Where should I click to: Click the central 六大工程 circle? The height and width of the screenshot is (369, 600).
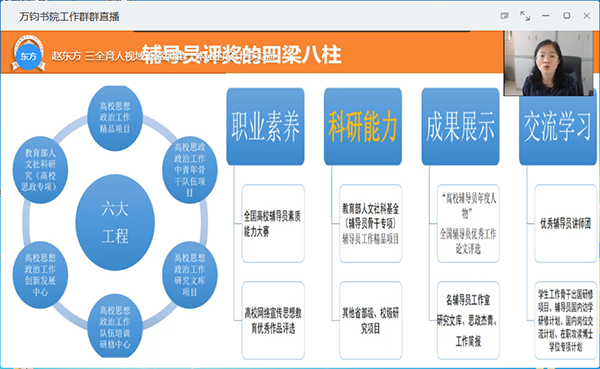click(115, 222)
